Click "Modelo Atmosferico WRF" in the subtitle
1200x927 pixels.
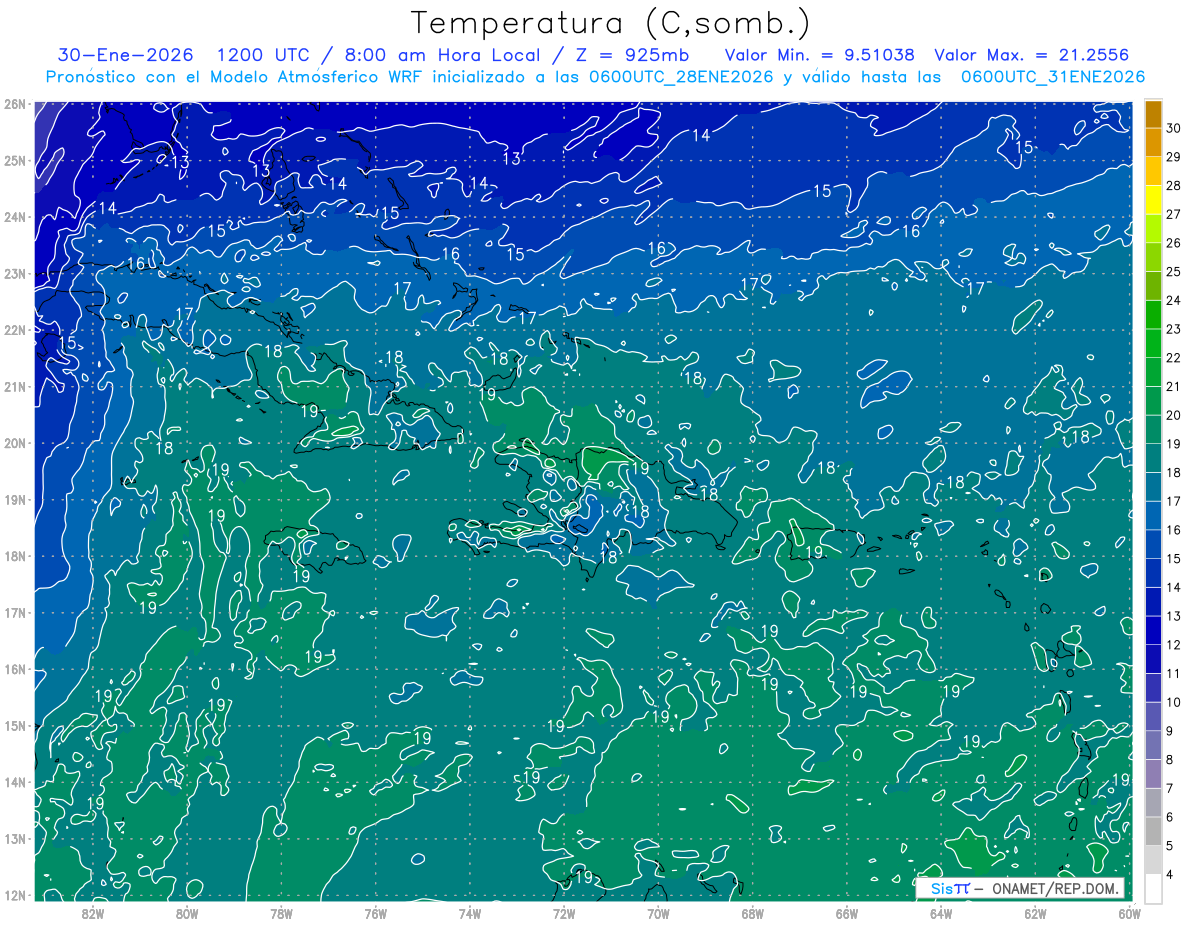[317, 77]
